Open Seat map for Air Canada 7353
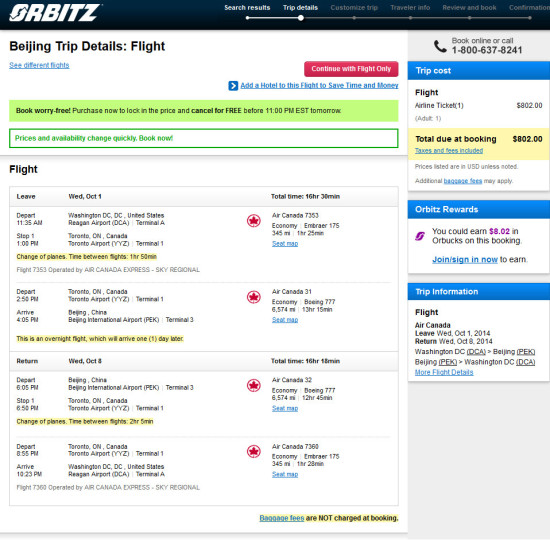550x540 pixels. (x=285, y=244)
